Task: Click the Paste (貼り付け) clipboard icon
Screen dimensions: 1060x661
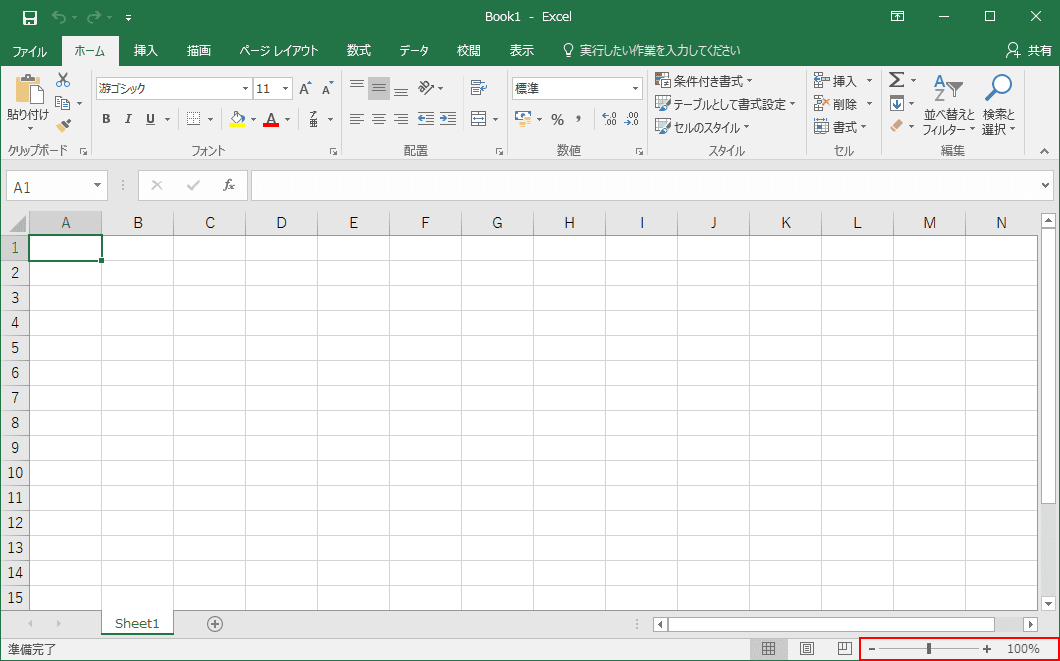Action: coord(29,89)
